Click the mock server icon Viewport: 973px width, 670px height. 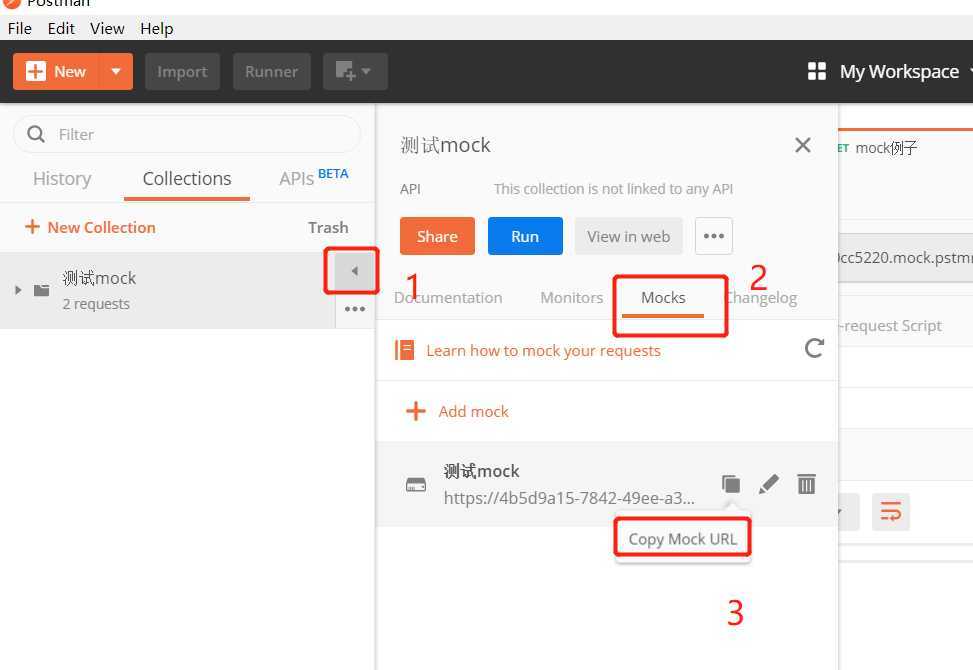416,485
